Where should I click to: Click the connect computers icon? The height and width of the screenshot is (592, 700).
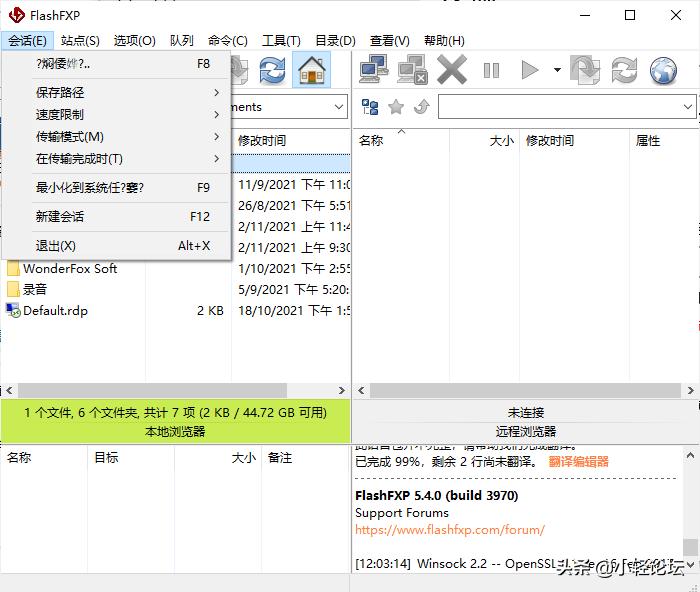pyautogui.click(x=374, y=69)
